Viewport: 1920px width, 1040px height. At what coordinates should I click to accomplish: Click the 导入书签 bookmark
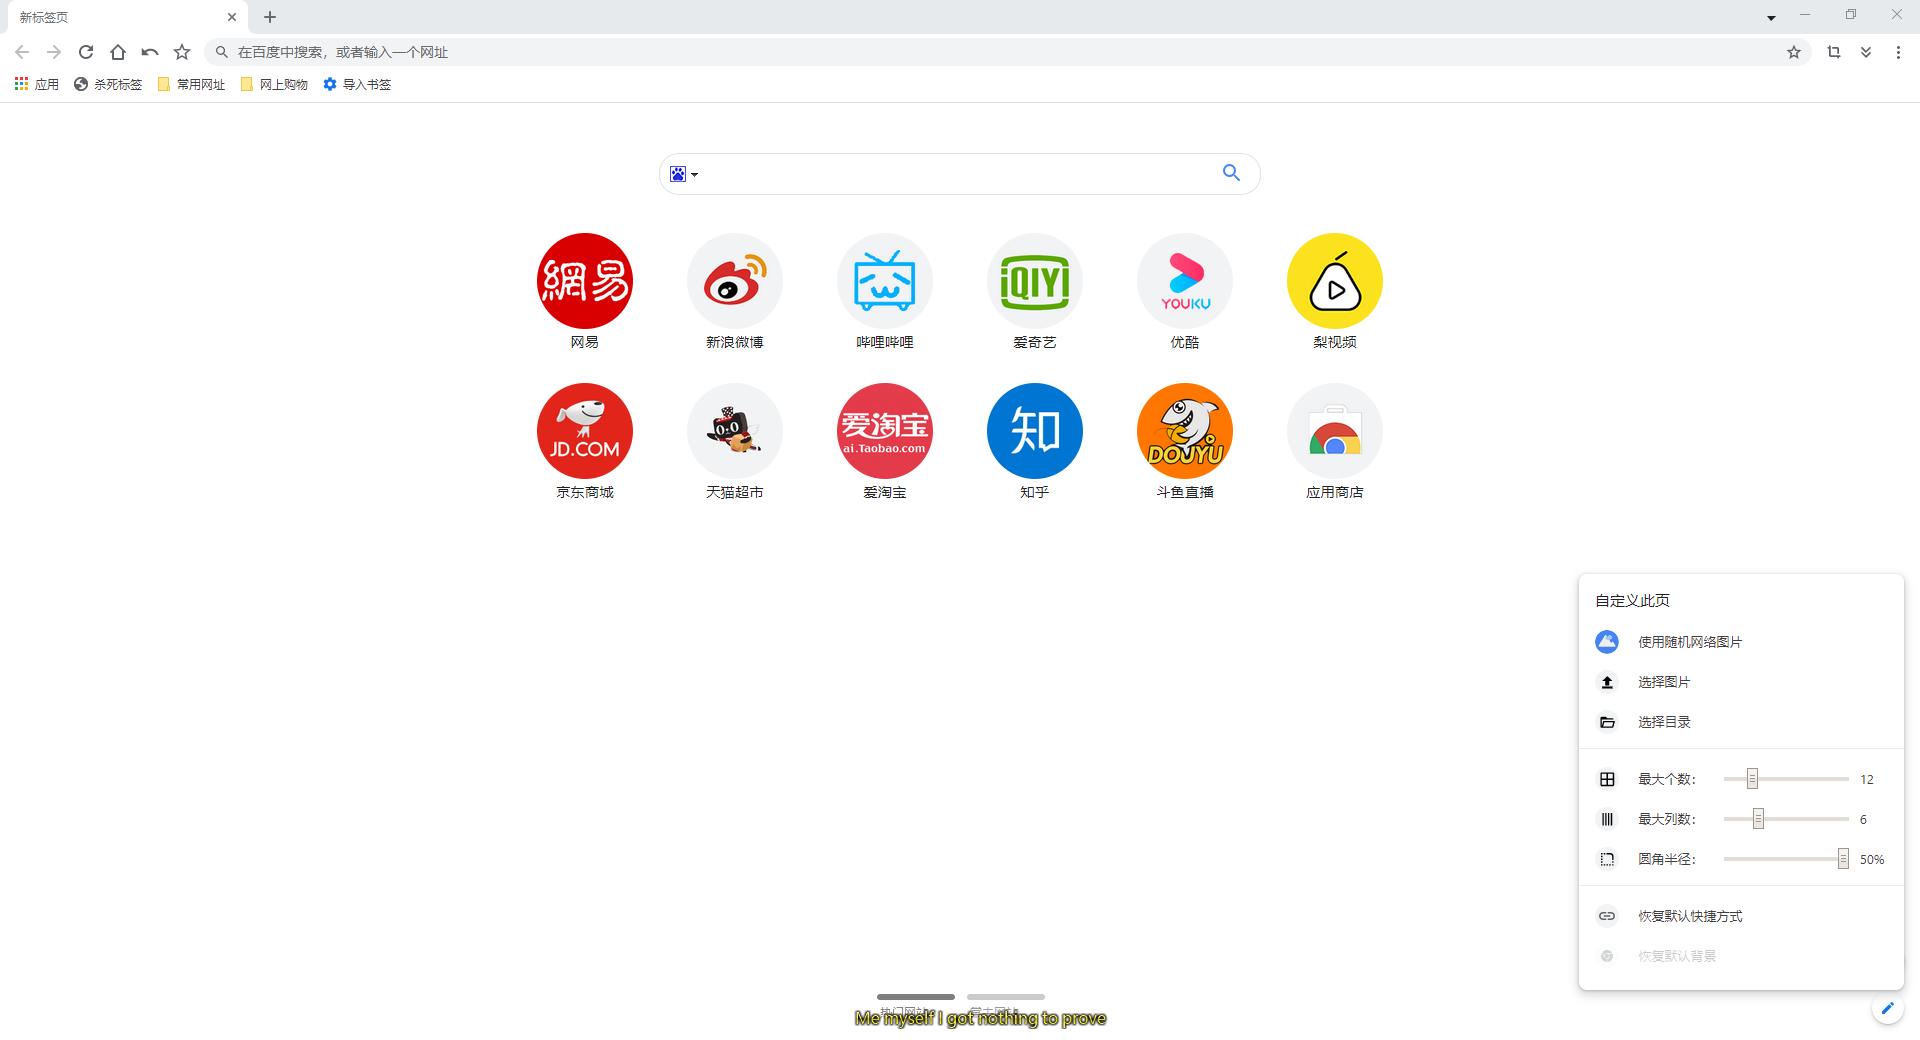[357, 85]
